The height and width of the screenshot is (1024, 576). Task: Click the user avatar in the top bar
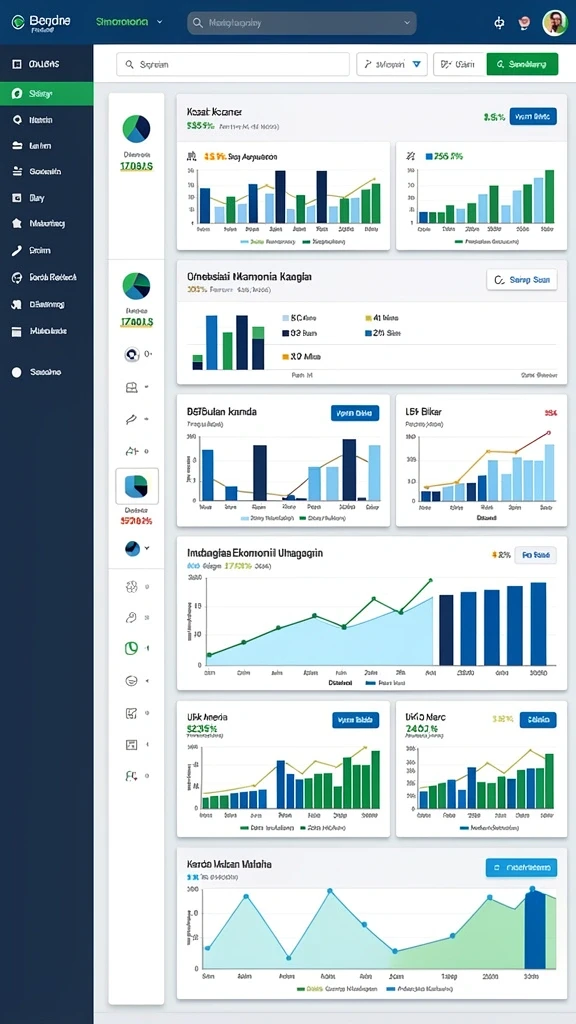554,23
